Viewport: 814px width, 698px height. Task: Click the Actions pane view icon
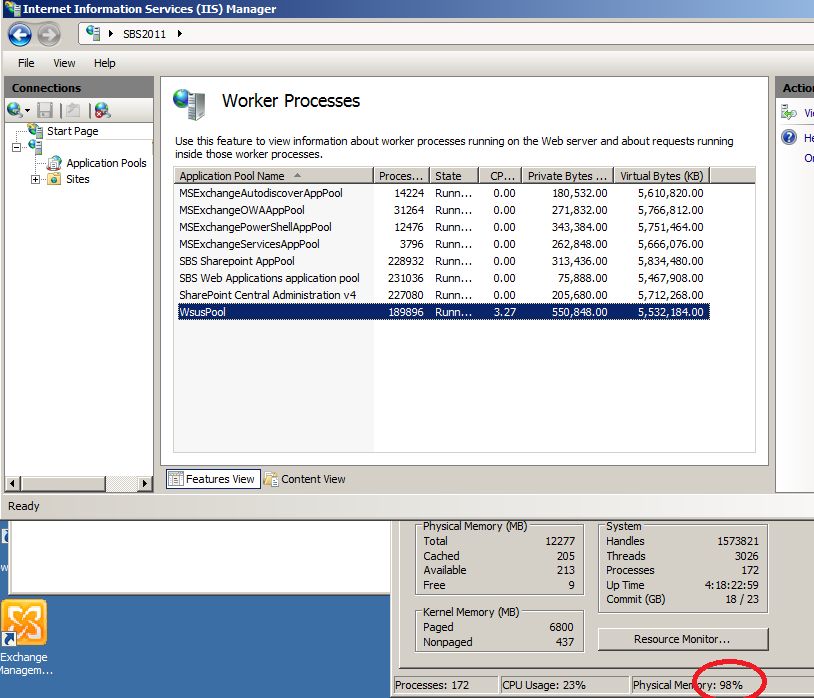tap(789, 112)
